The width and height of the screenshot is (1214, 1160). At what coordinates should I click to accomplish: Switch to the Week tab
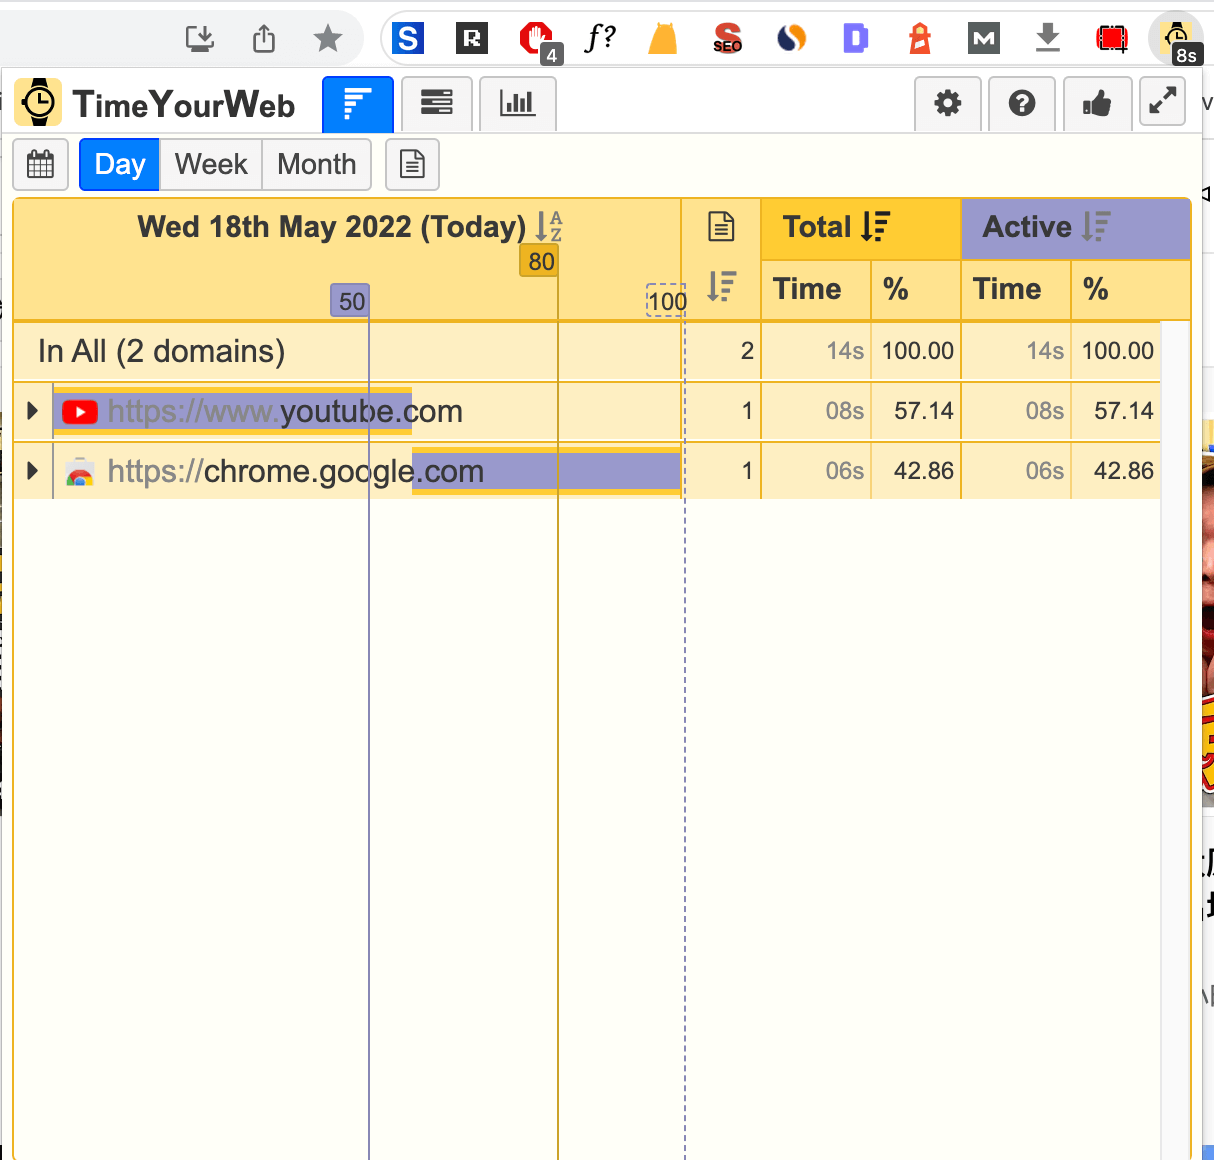tap(210, 164)
